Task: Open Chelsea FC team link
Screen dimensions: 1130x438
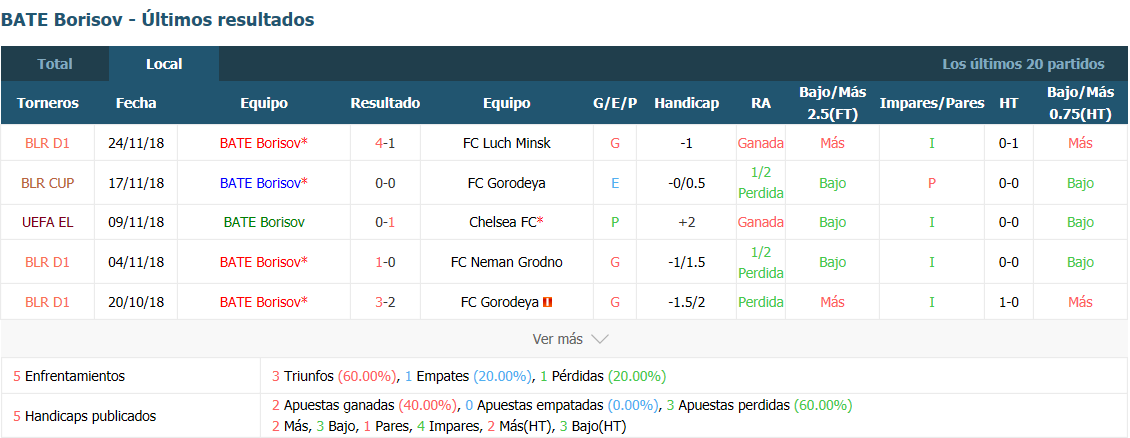Action: 506,222
